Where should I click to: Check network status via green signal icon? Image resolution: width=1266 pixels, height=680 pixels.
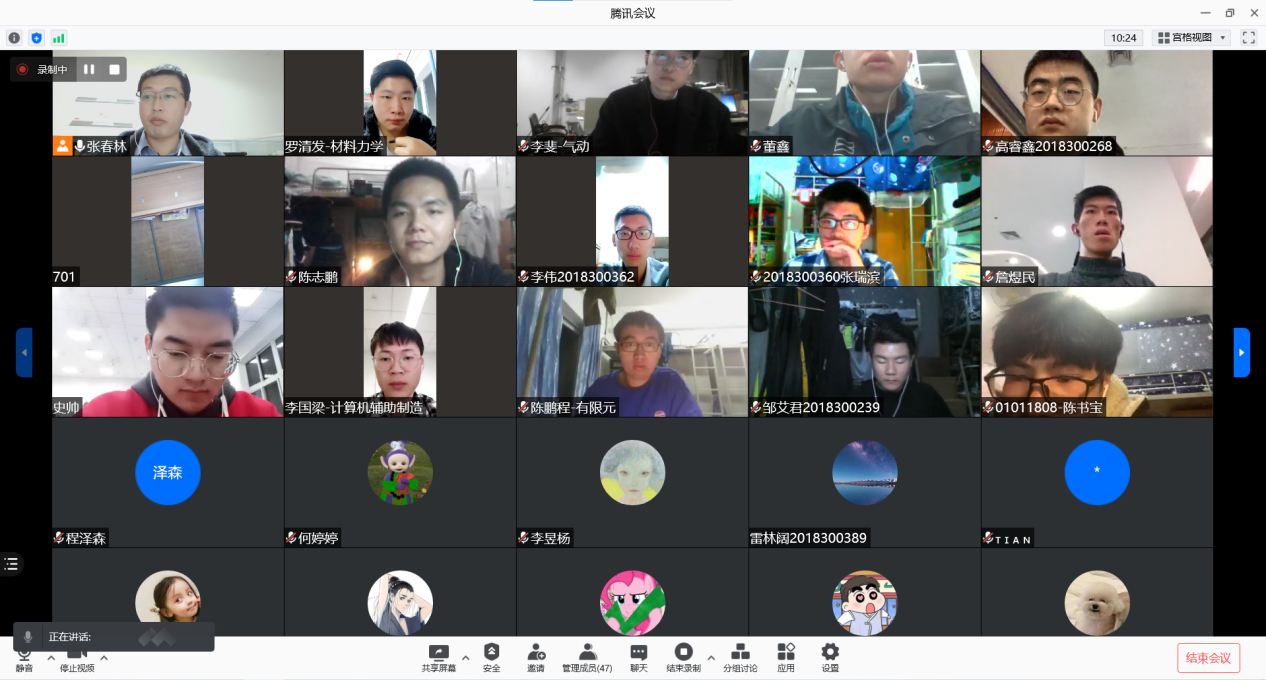[59, 38]
